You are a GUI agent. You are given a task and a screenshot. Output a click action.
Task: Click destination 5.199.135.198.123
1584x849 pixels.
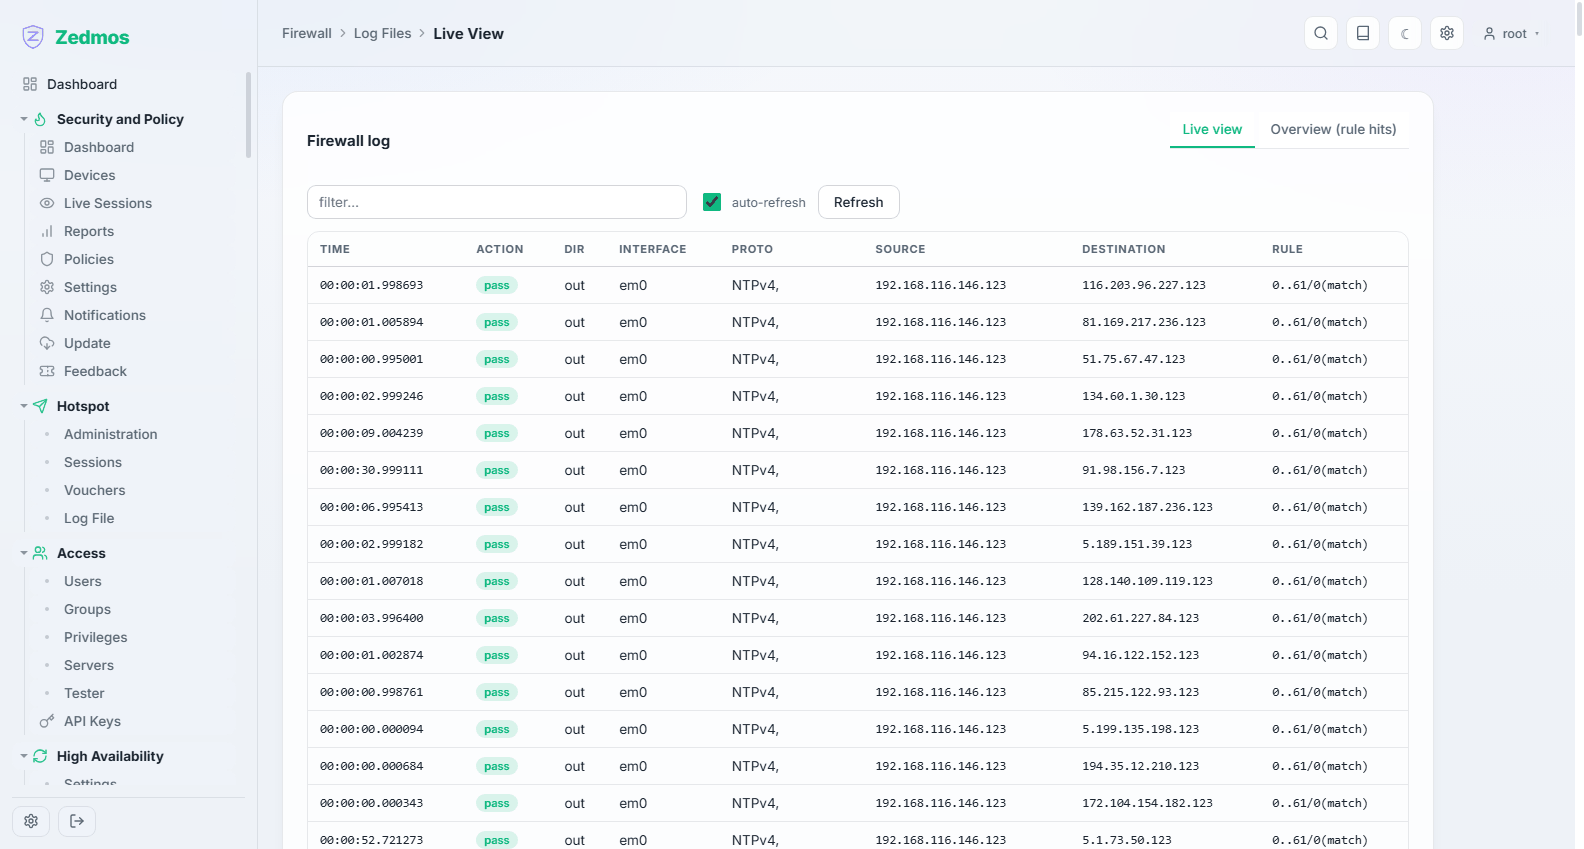(1141, 729)
